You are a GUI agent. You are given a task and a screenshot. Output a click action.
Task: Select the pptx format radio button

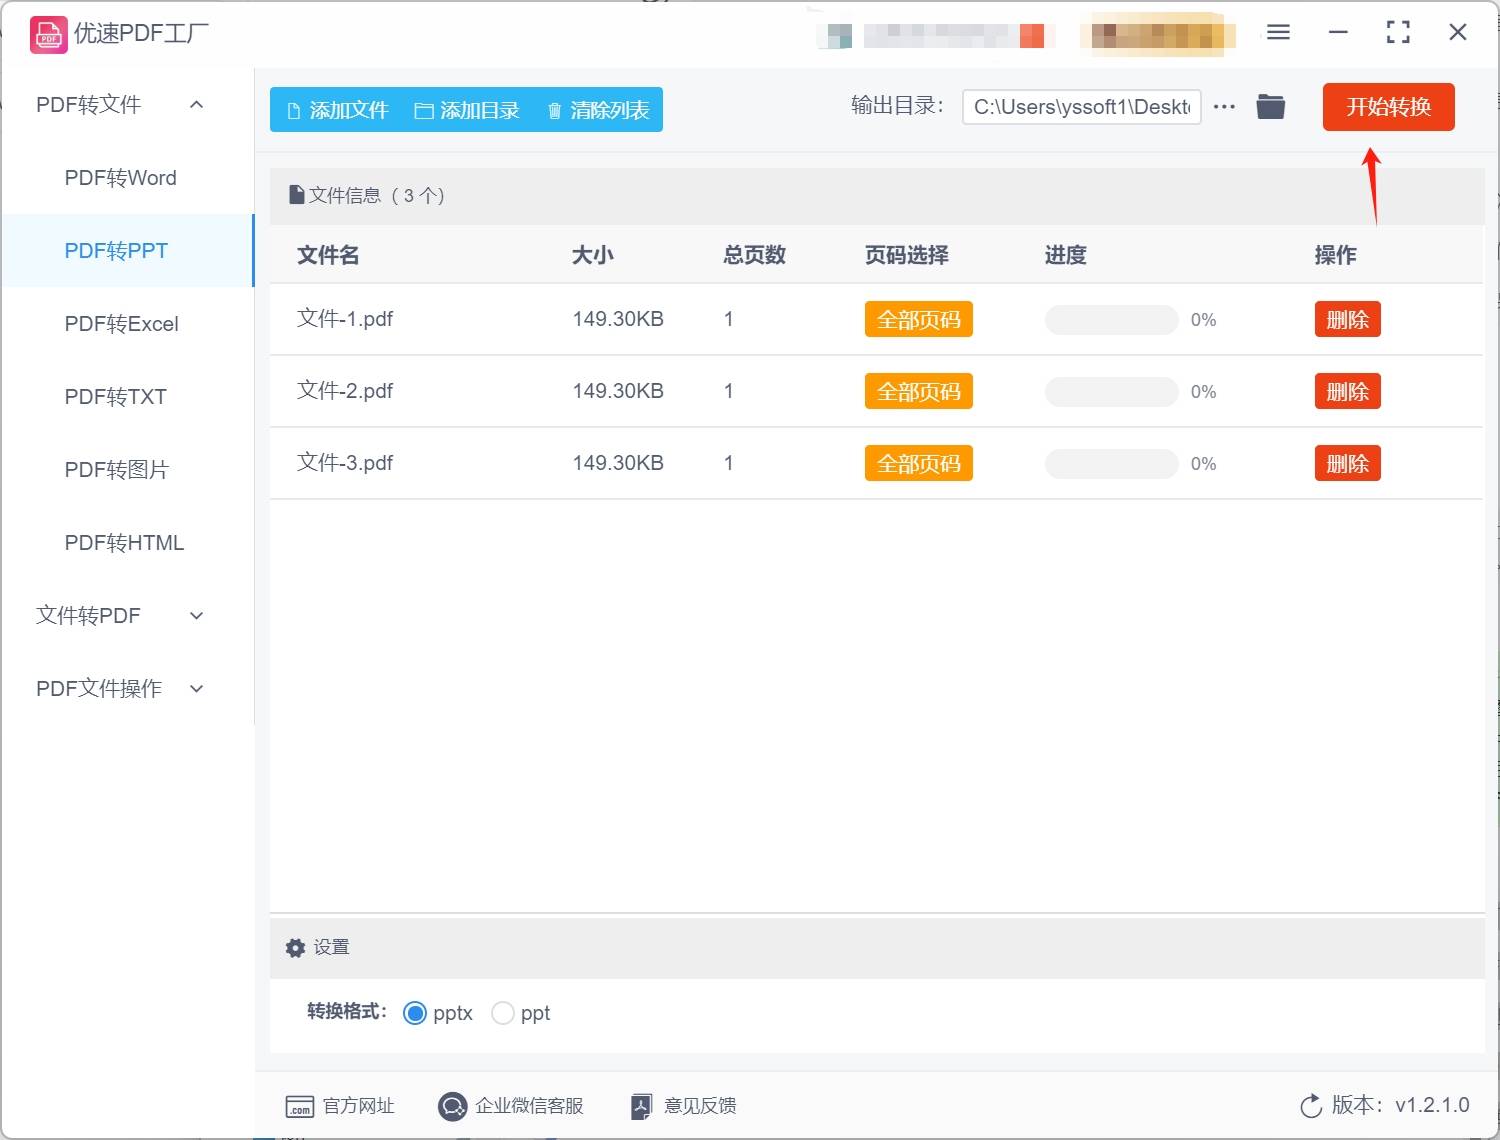pos(415,1013)
